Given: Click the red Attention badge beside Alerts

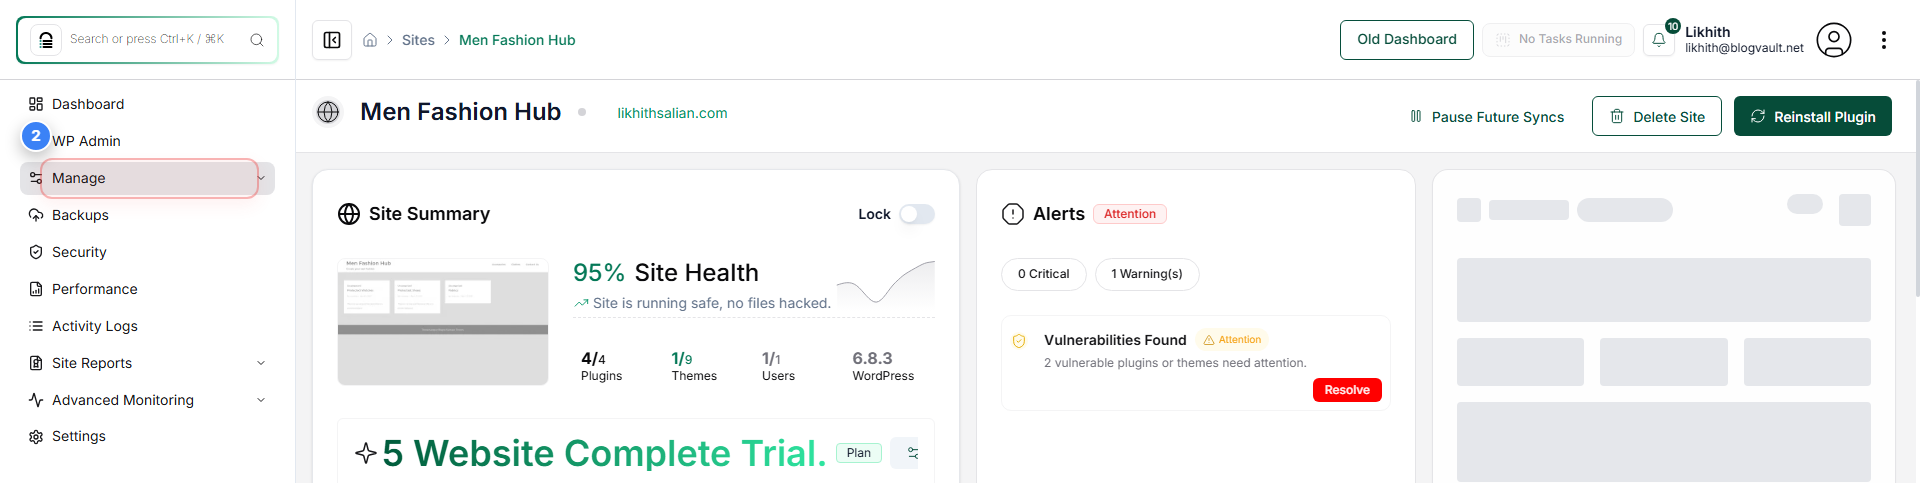Looking at the screenshot, I should tap(1130, 214).
